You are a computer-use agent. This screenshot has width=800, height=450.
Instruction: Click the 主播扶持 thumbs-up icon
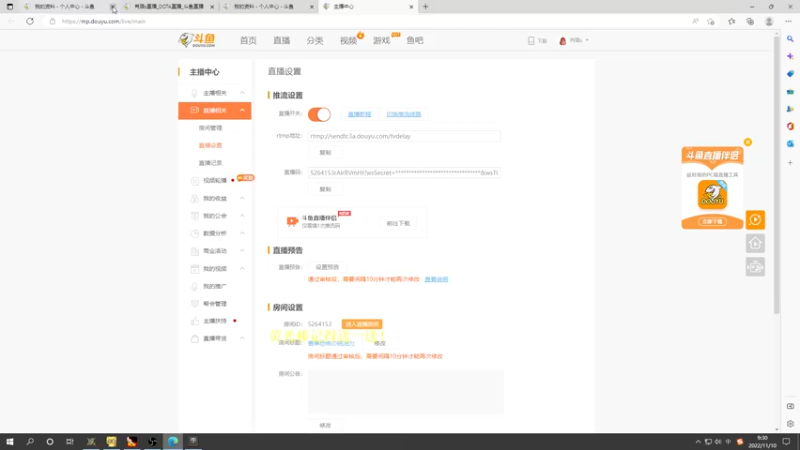(x=194, y=321)
